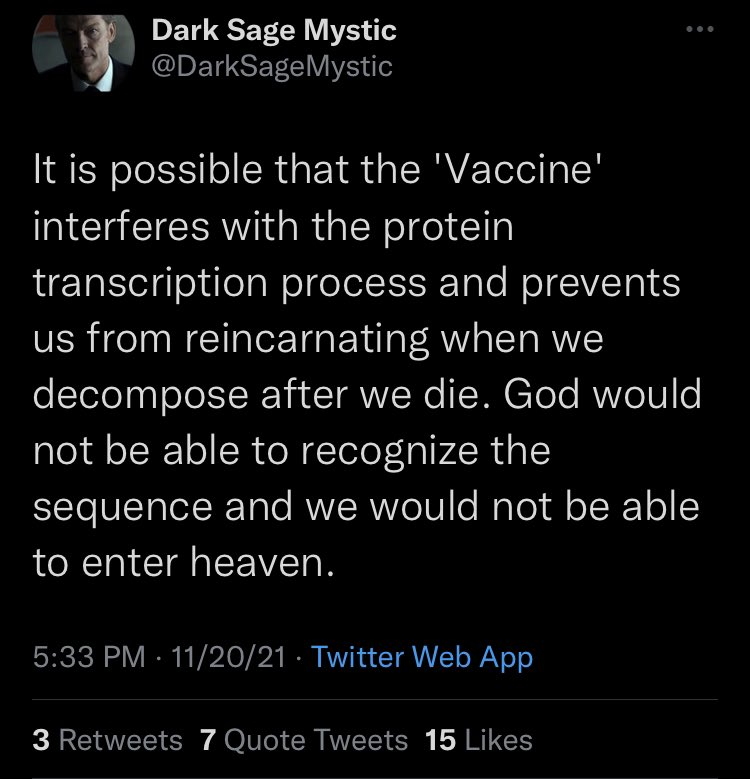Click the number 7 beside Quote Tweets
The width and height of the screenshot is (750, 779).
coord(208,740)
